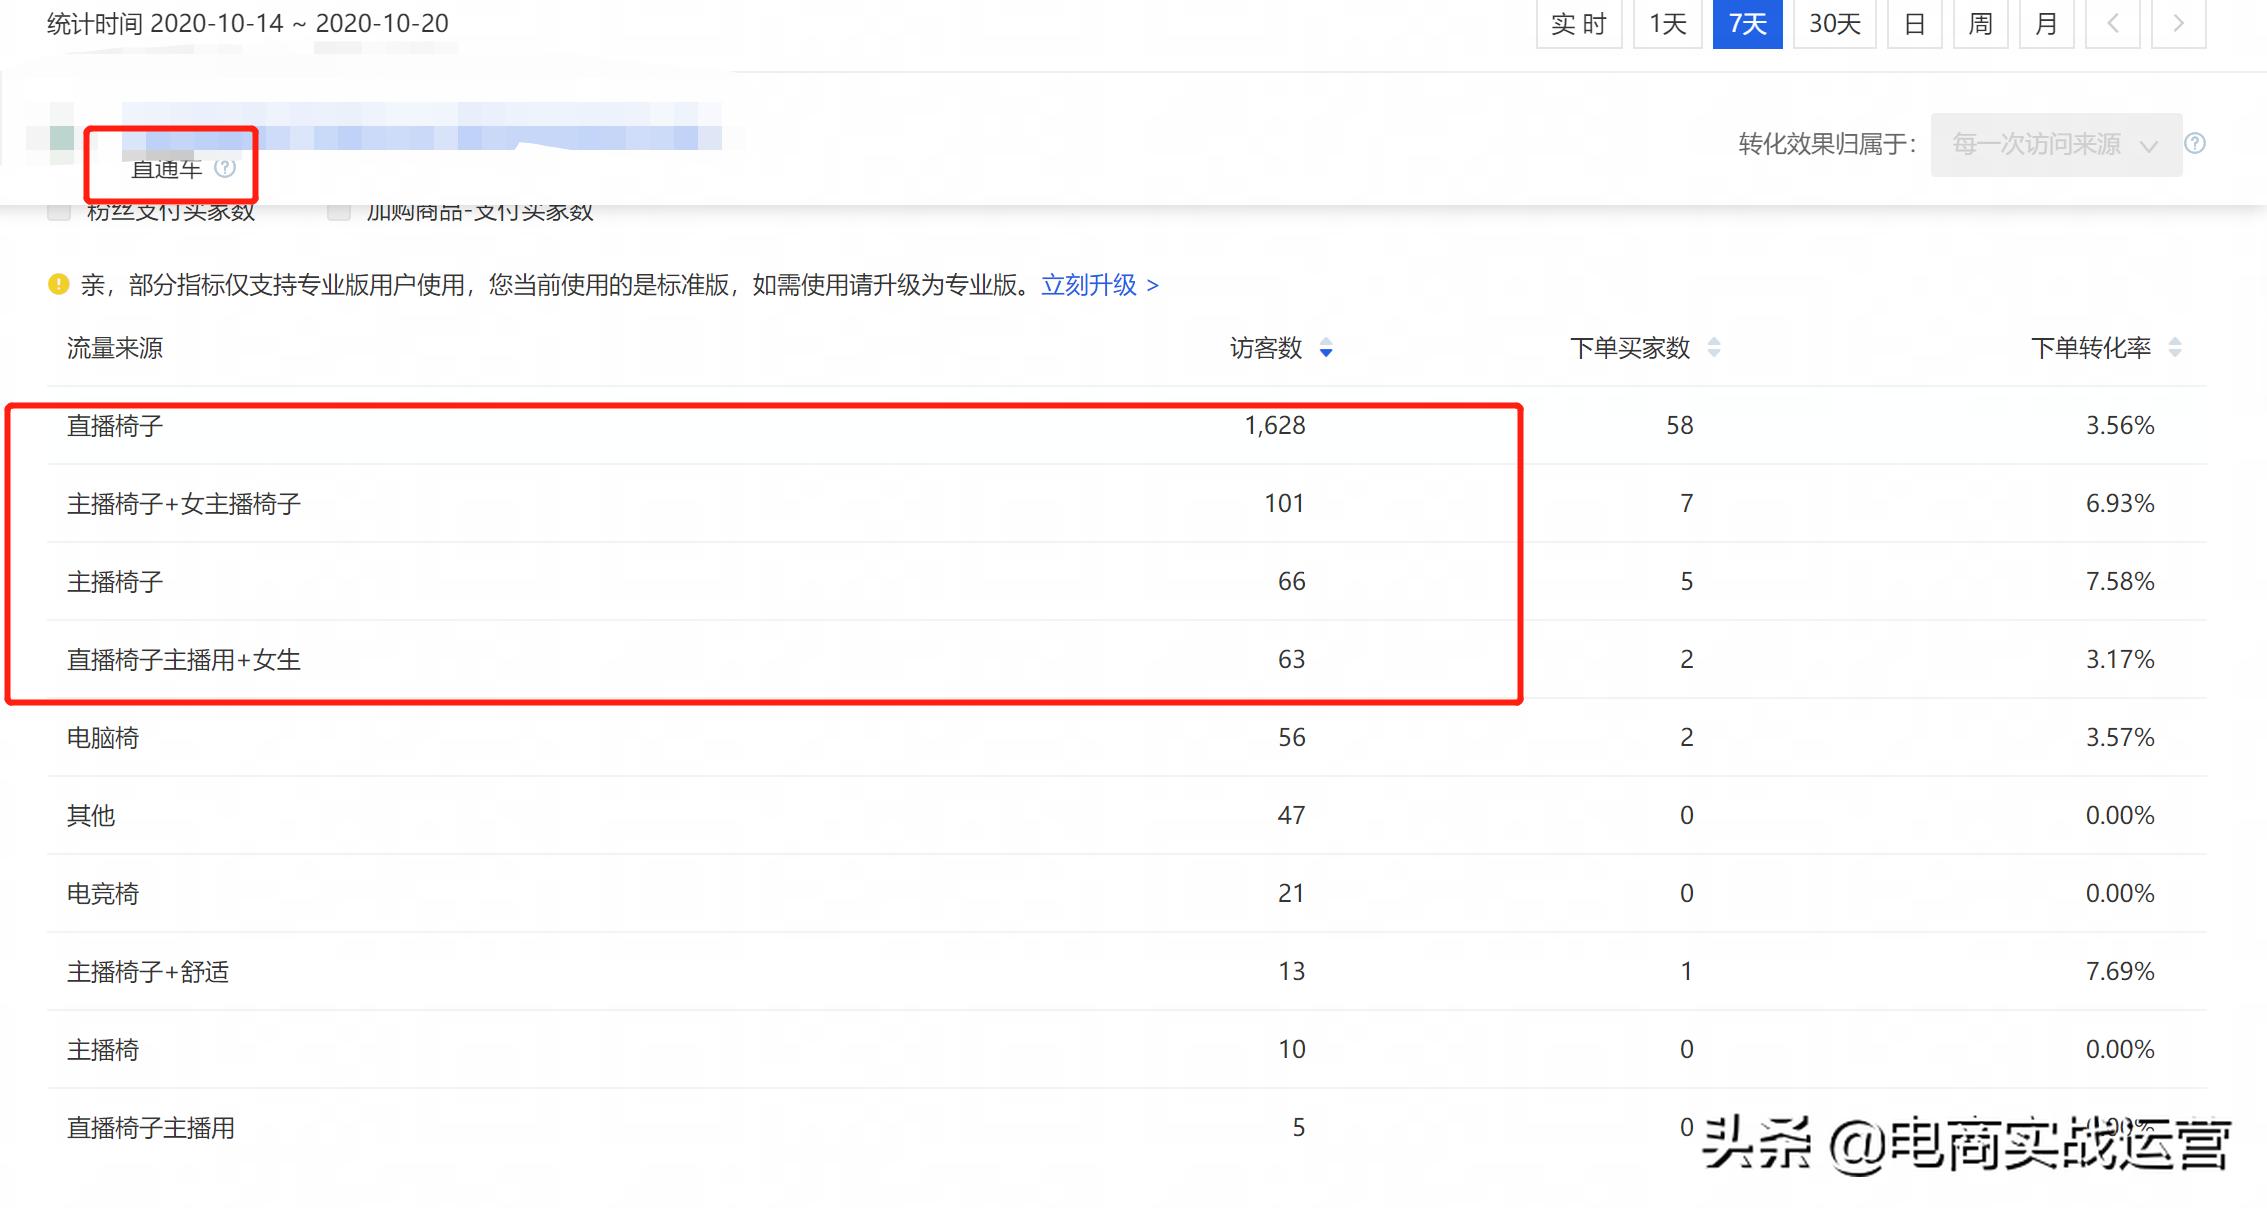Image resolution: width=2267 pixels, height=1208 pixels.
Task: Click the 7天 active range button
Action: click(x=1747, y=23)
